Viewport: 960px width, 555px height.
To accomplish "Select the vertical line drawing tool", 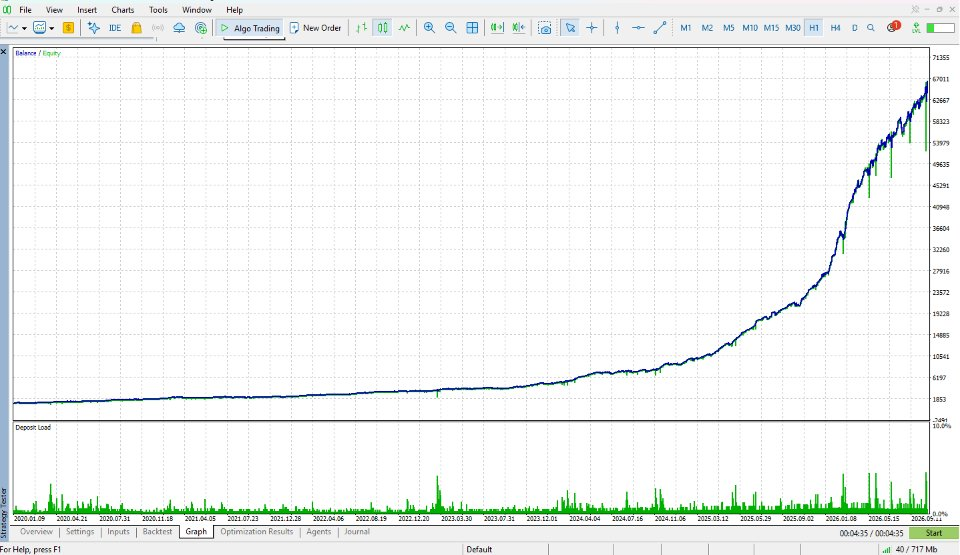I will tap(617, 28).
